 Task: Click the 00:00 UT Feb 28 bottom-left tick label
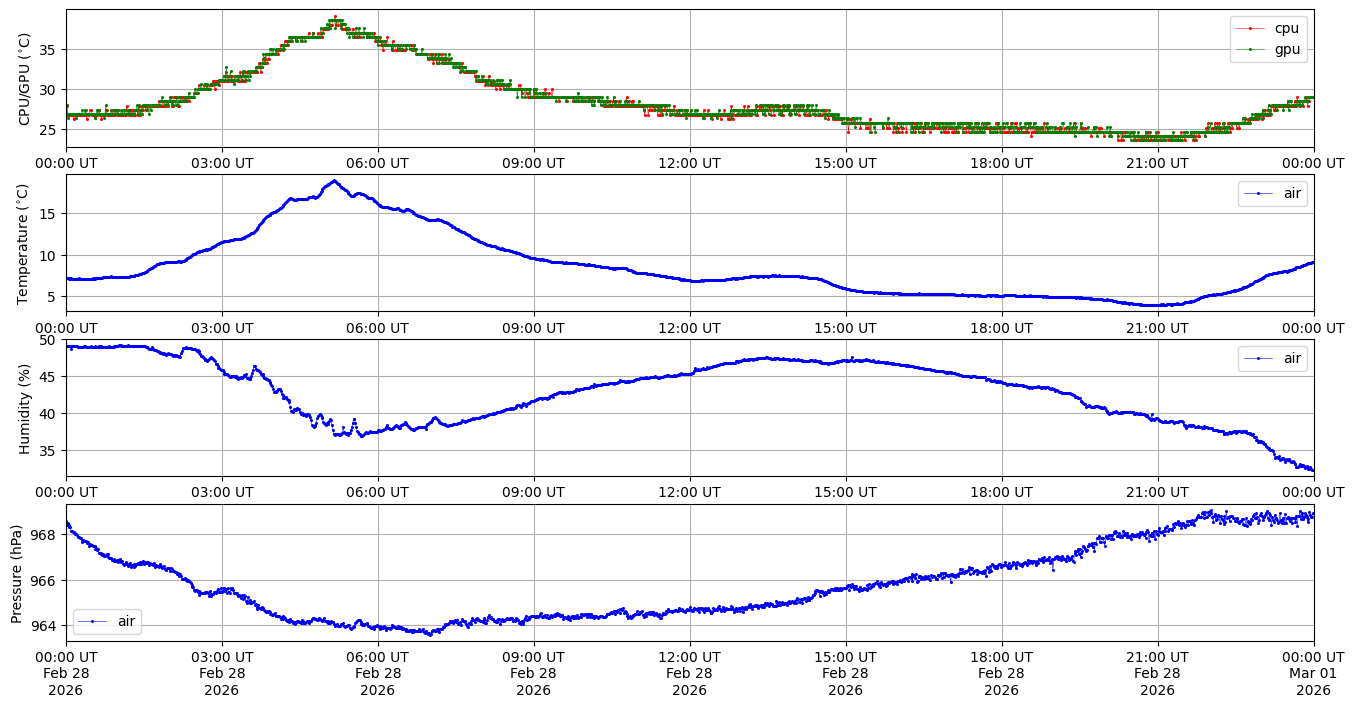tap(66, 673)
